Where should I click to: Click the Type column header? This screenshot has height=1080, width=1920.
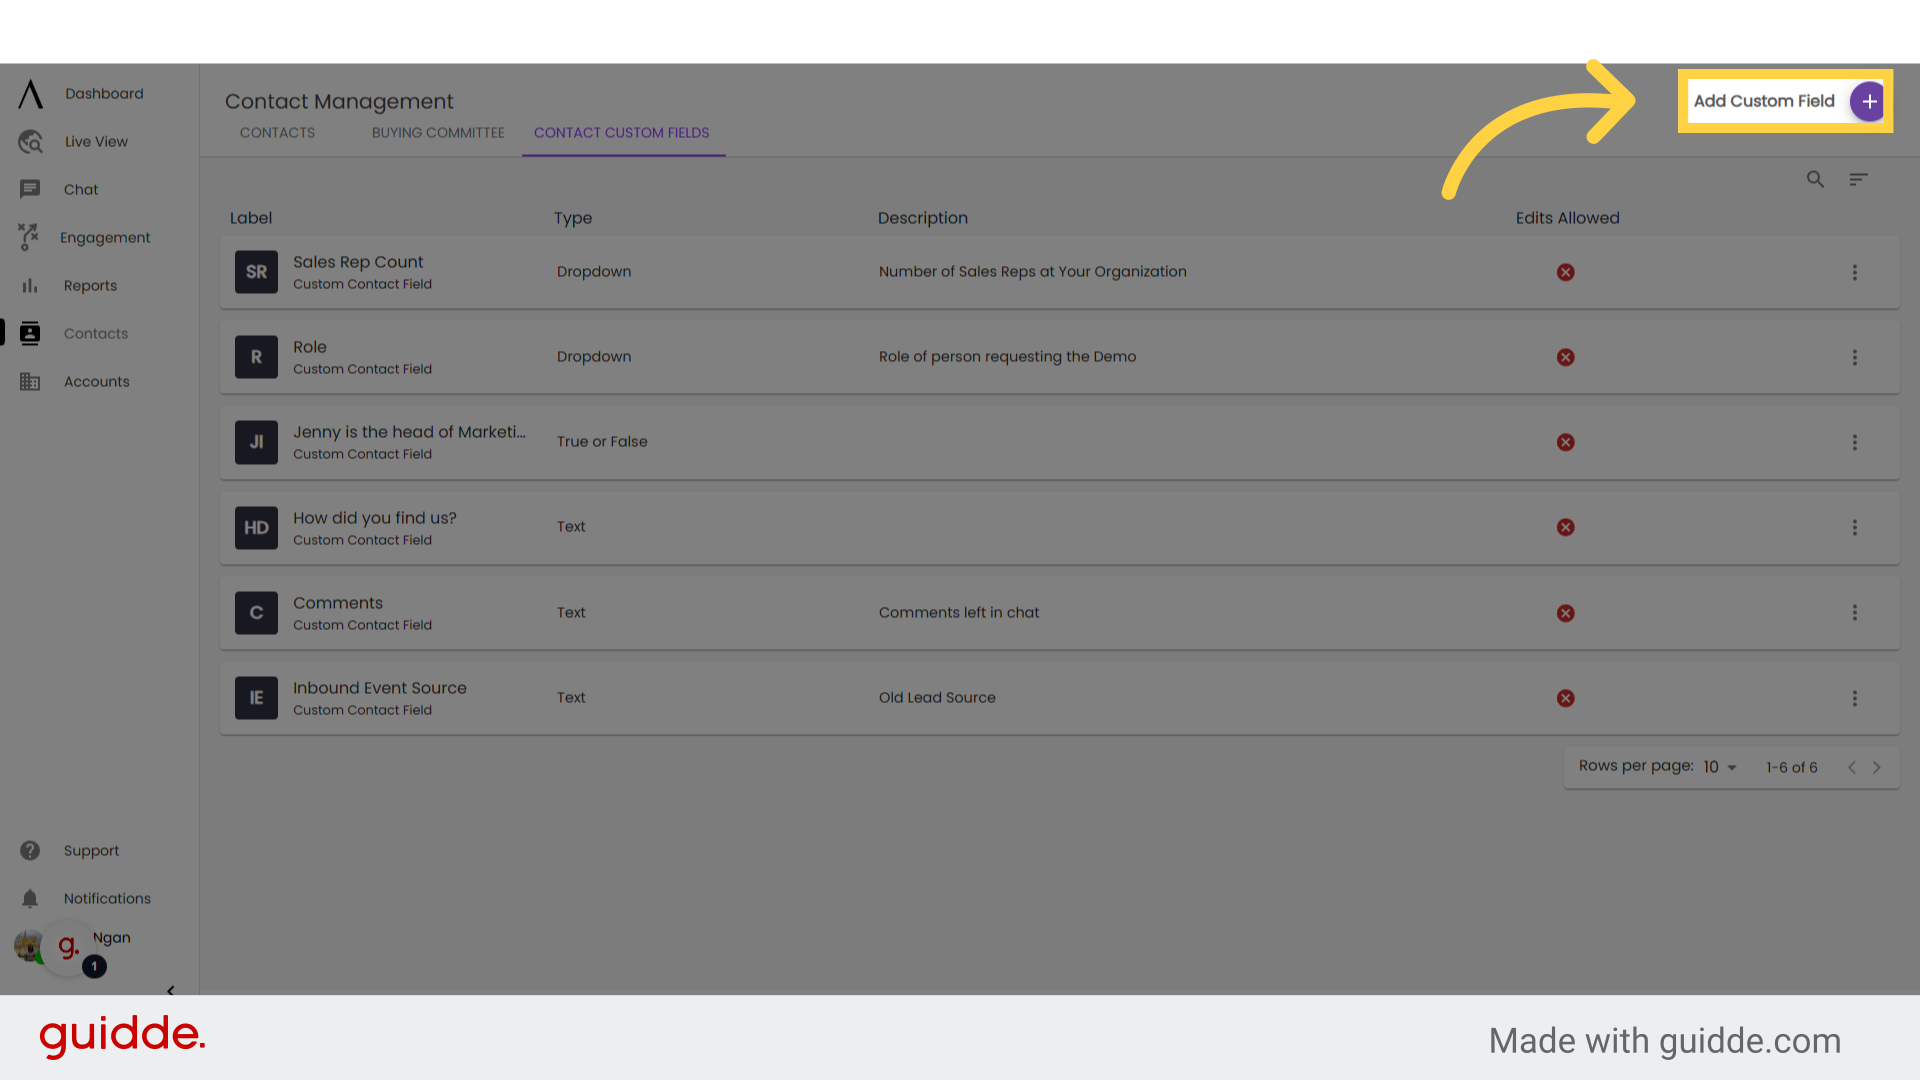[x=573, y=218]
